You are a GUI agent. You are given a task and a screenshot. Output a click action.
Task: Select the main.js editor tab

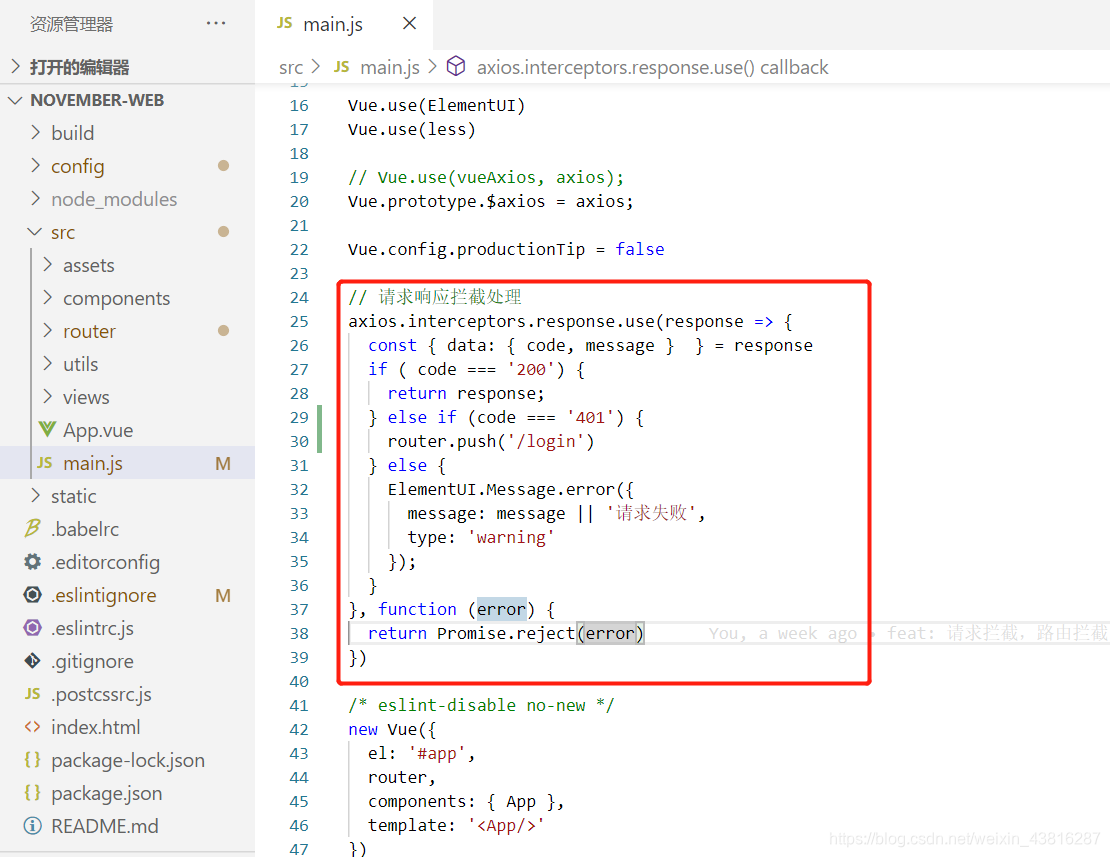coord(344,24)
